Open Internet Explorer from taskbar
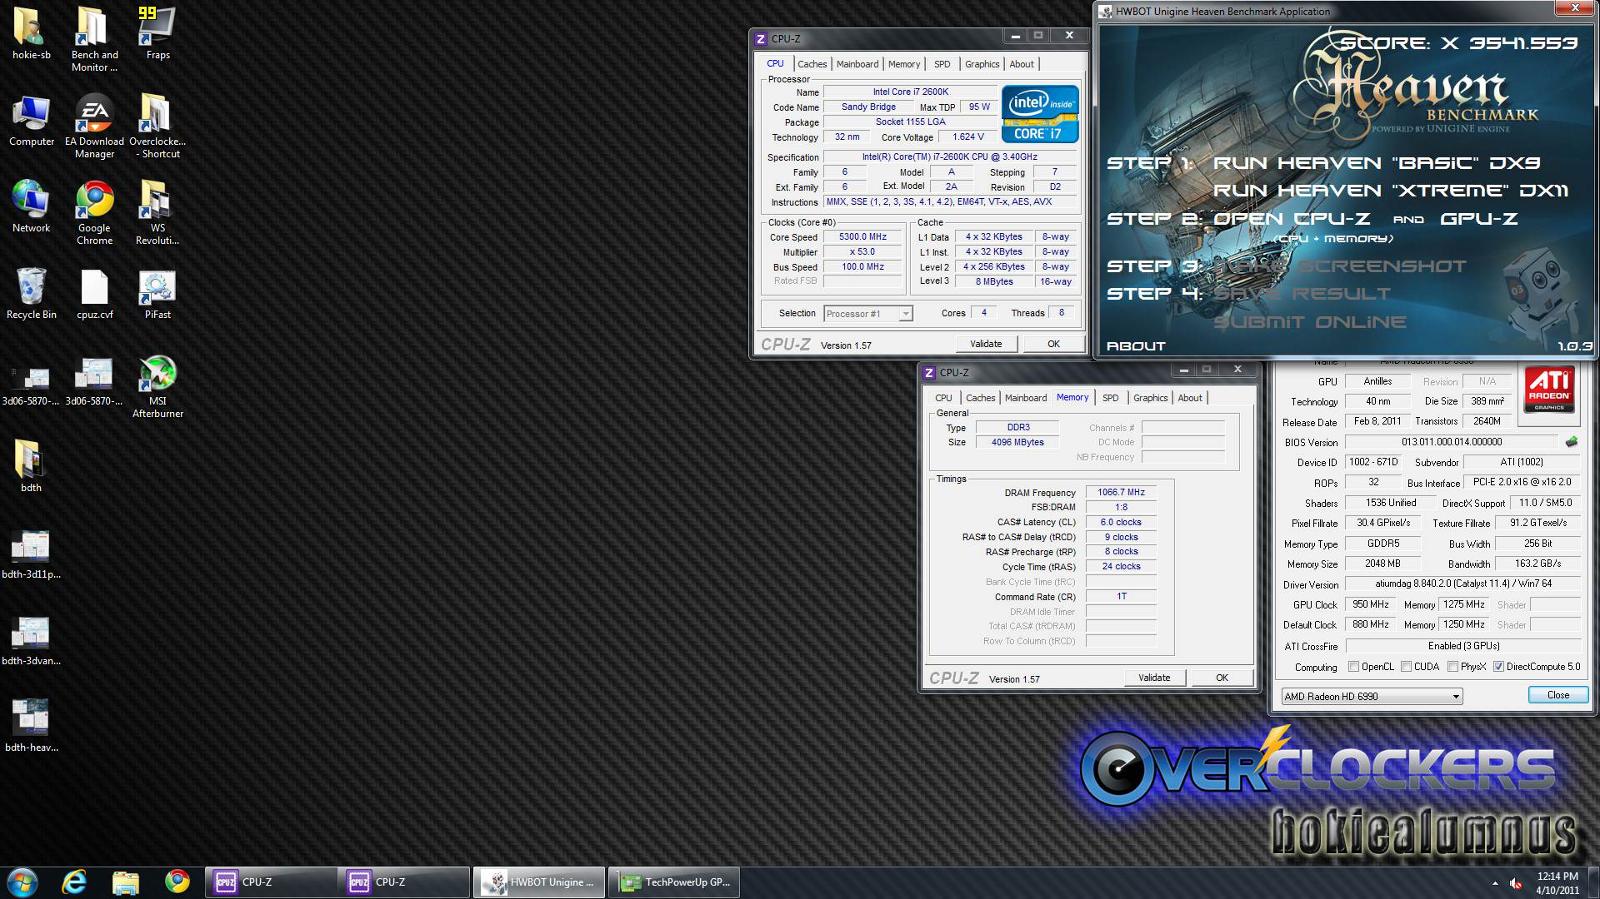Screen dimensions: 1600x899 pyautogui.click(x=74, y=882)
